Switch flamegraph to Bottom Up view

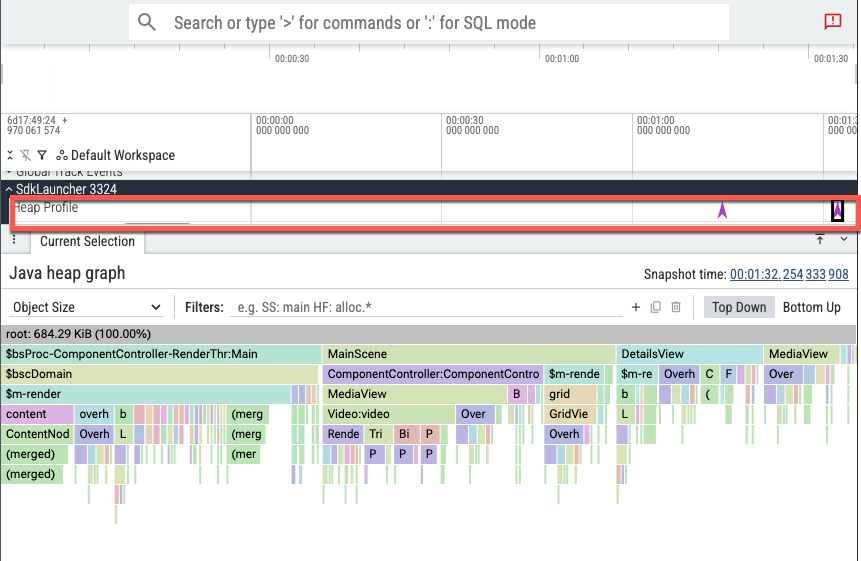811,307
